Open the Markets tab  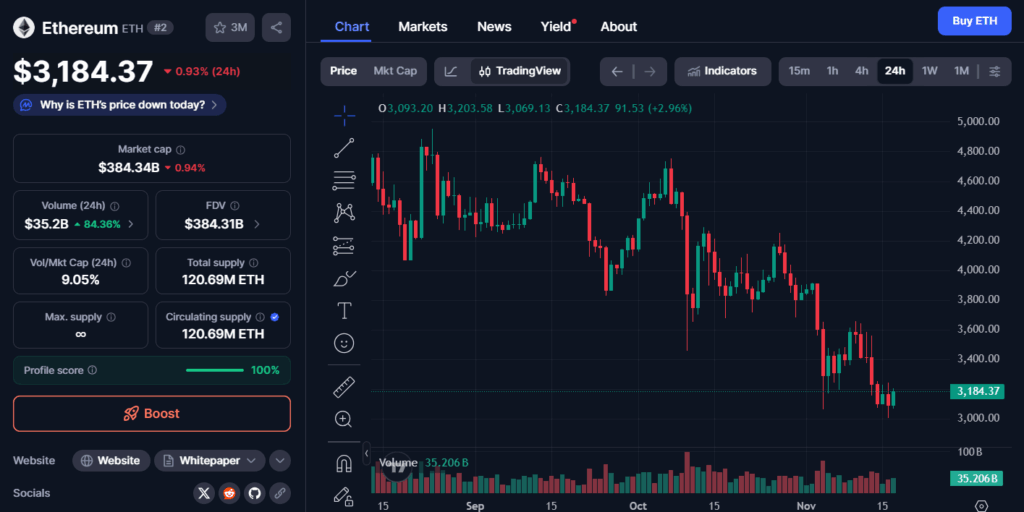[423, 27]
